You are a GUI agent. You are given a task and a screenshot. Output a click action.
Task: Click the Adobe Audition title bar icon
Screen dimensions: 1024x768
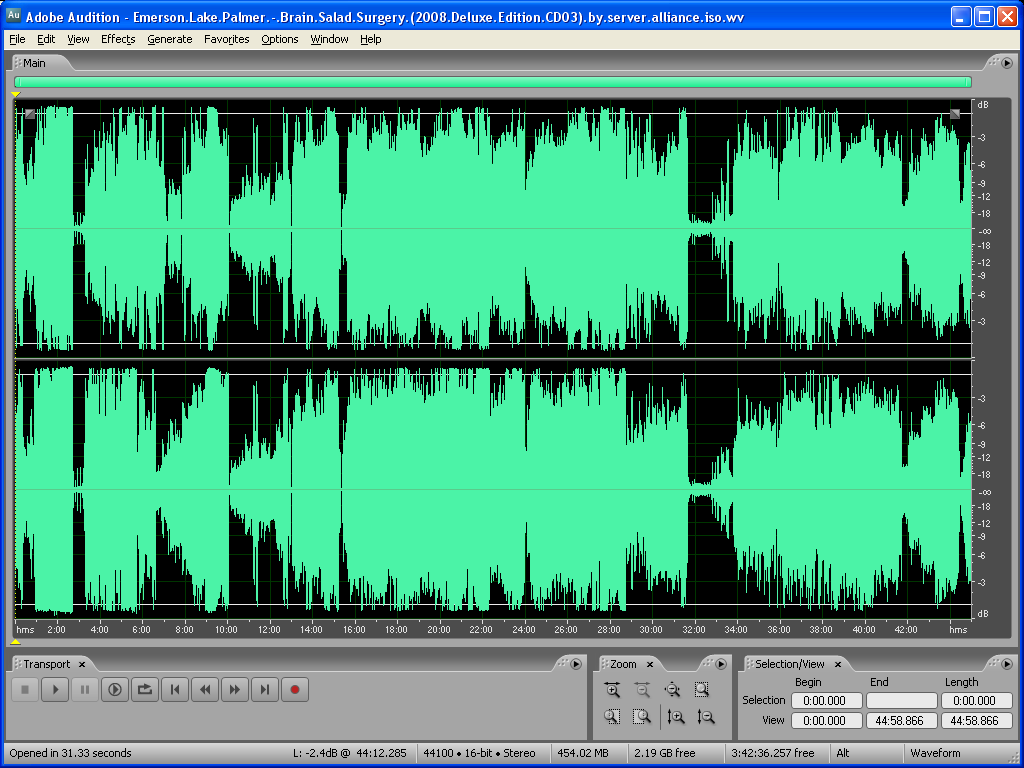point(13,16)
